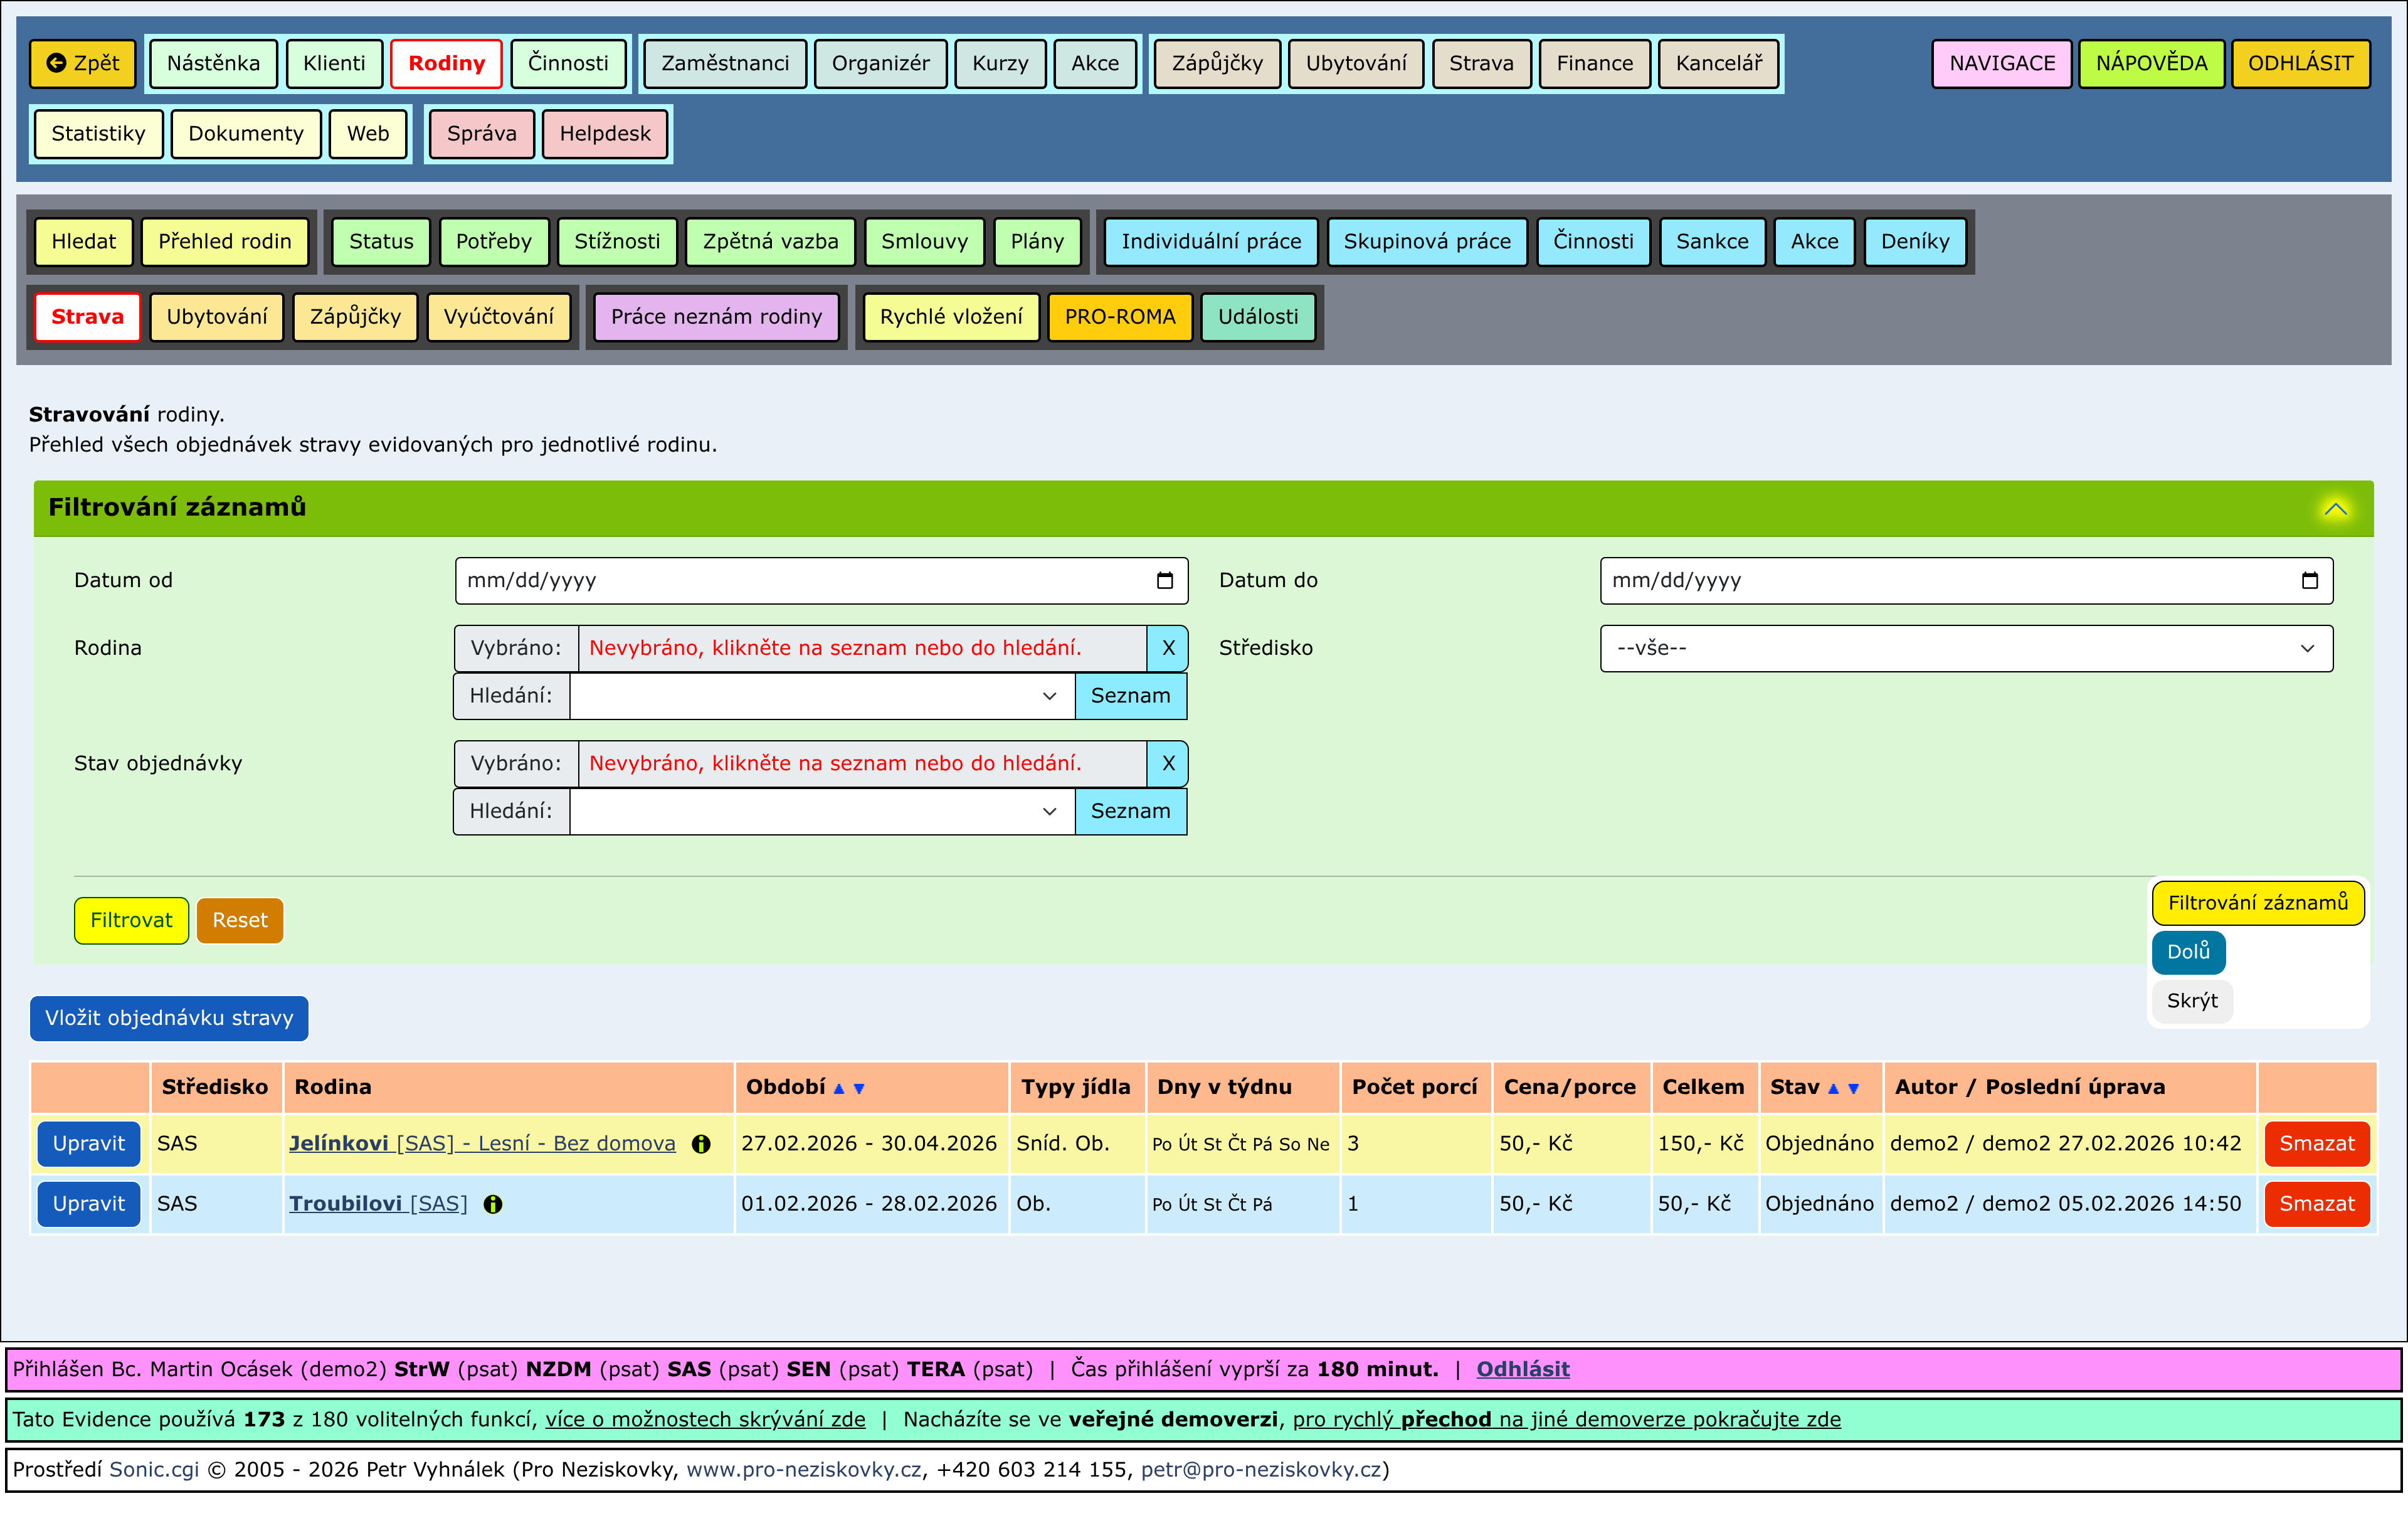The height and width of the screenshot is (1528, 2408).
Task: Open the Středisko dropdown
Action: click(1965, 648)
